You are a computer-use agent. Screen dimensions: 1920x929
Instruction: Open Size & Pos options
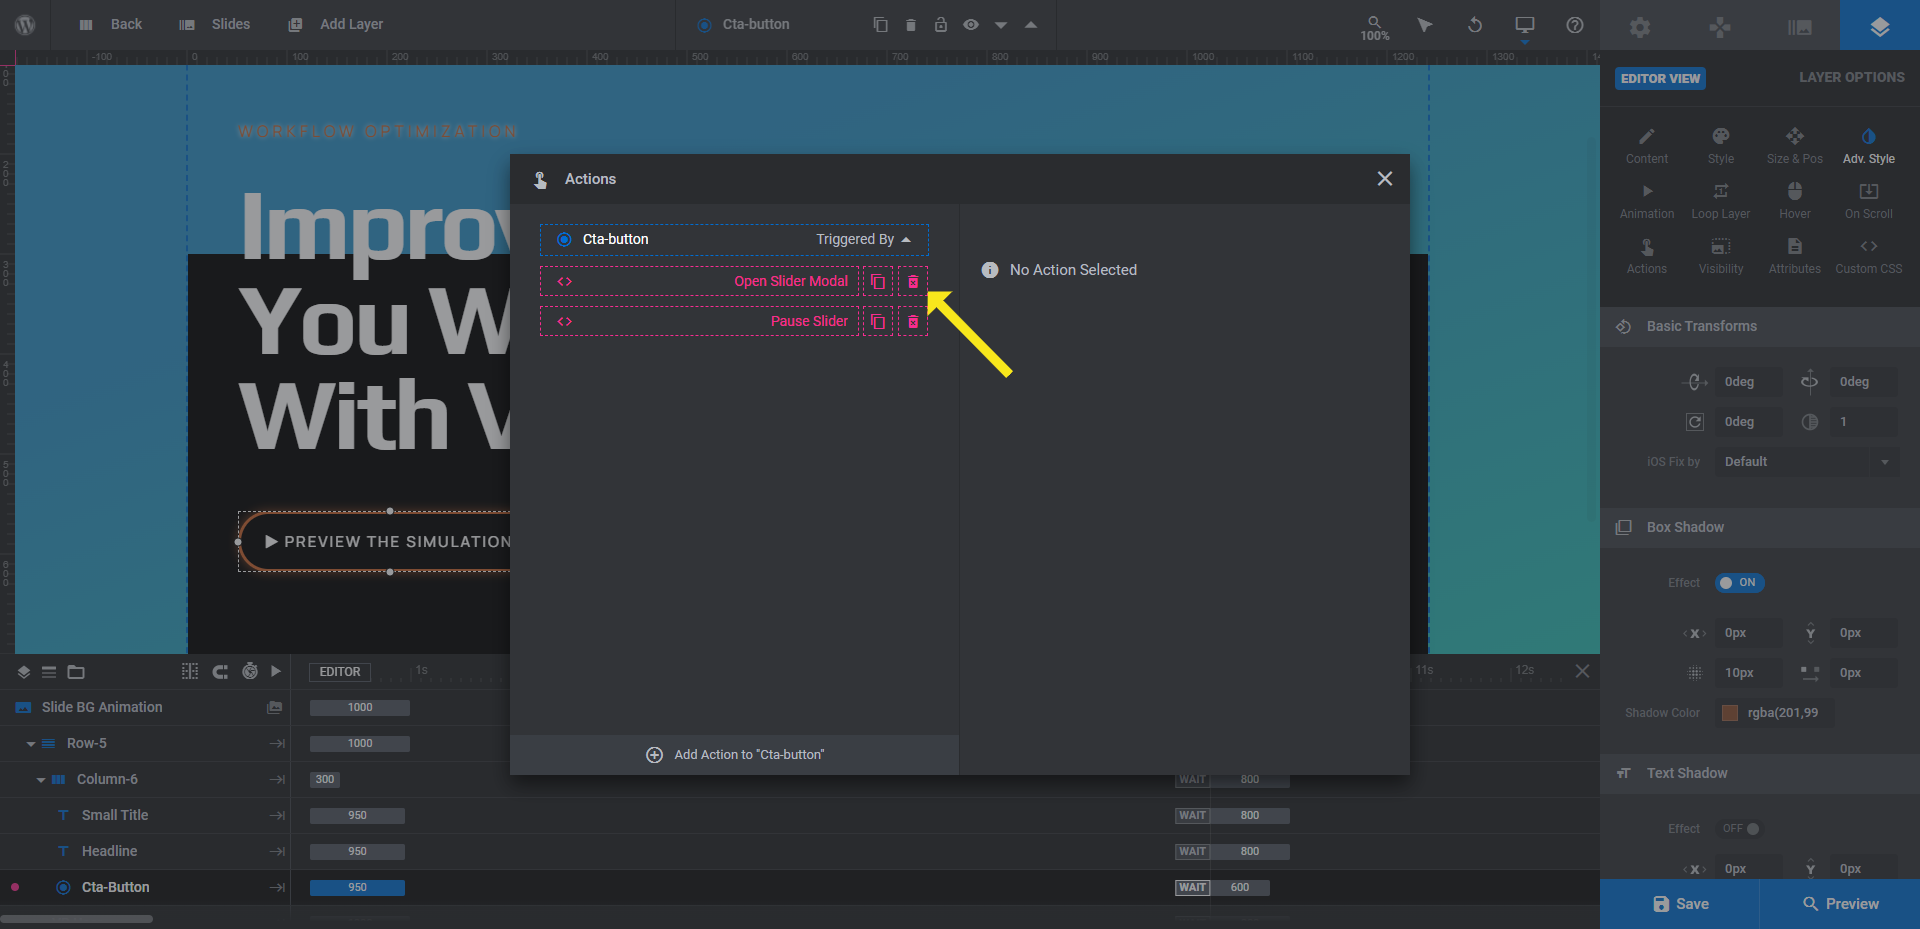1795,146
